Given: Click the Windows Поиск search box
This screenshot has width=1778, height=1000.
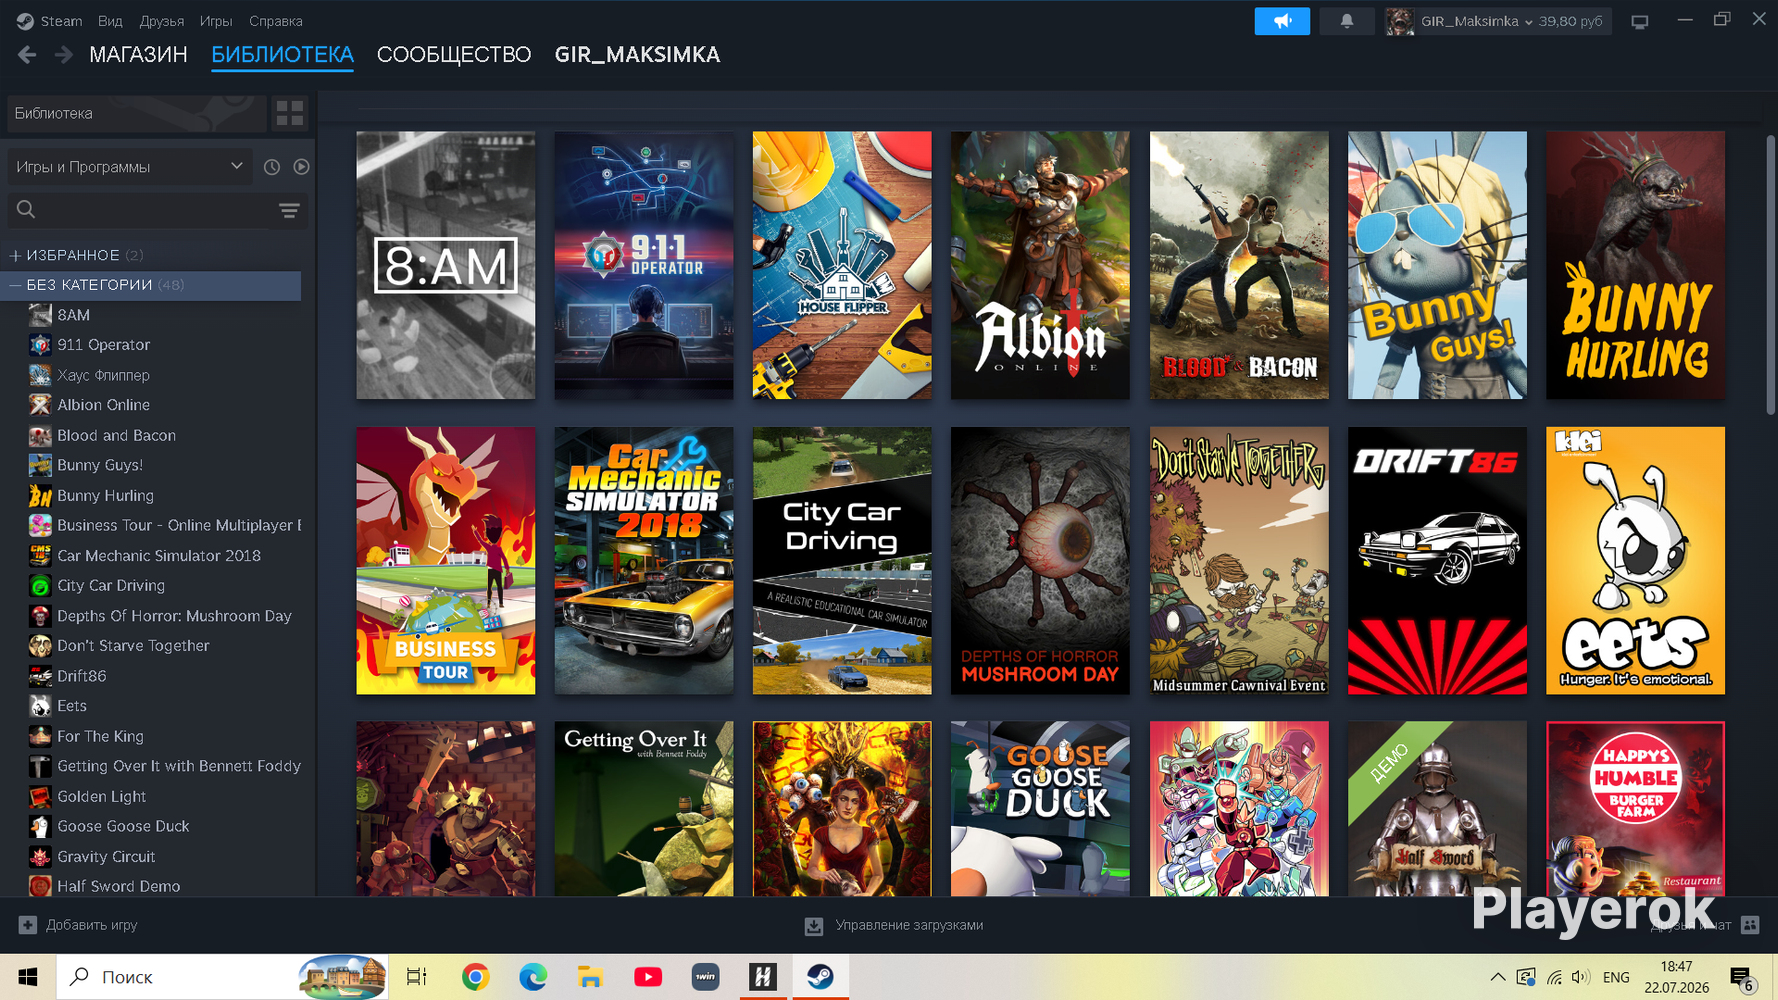Looking at the screenshot, I should pyautogui.click(x=222, y=977).
